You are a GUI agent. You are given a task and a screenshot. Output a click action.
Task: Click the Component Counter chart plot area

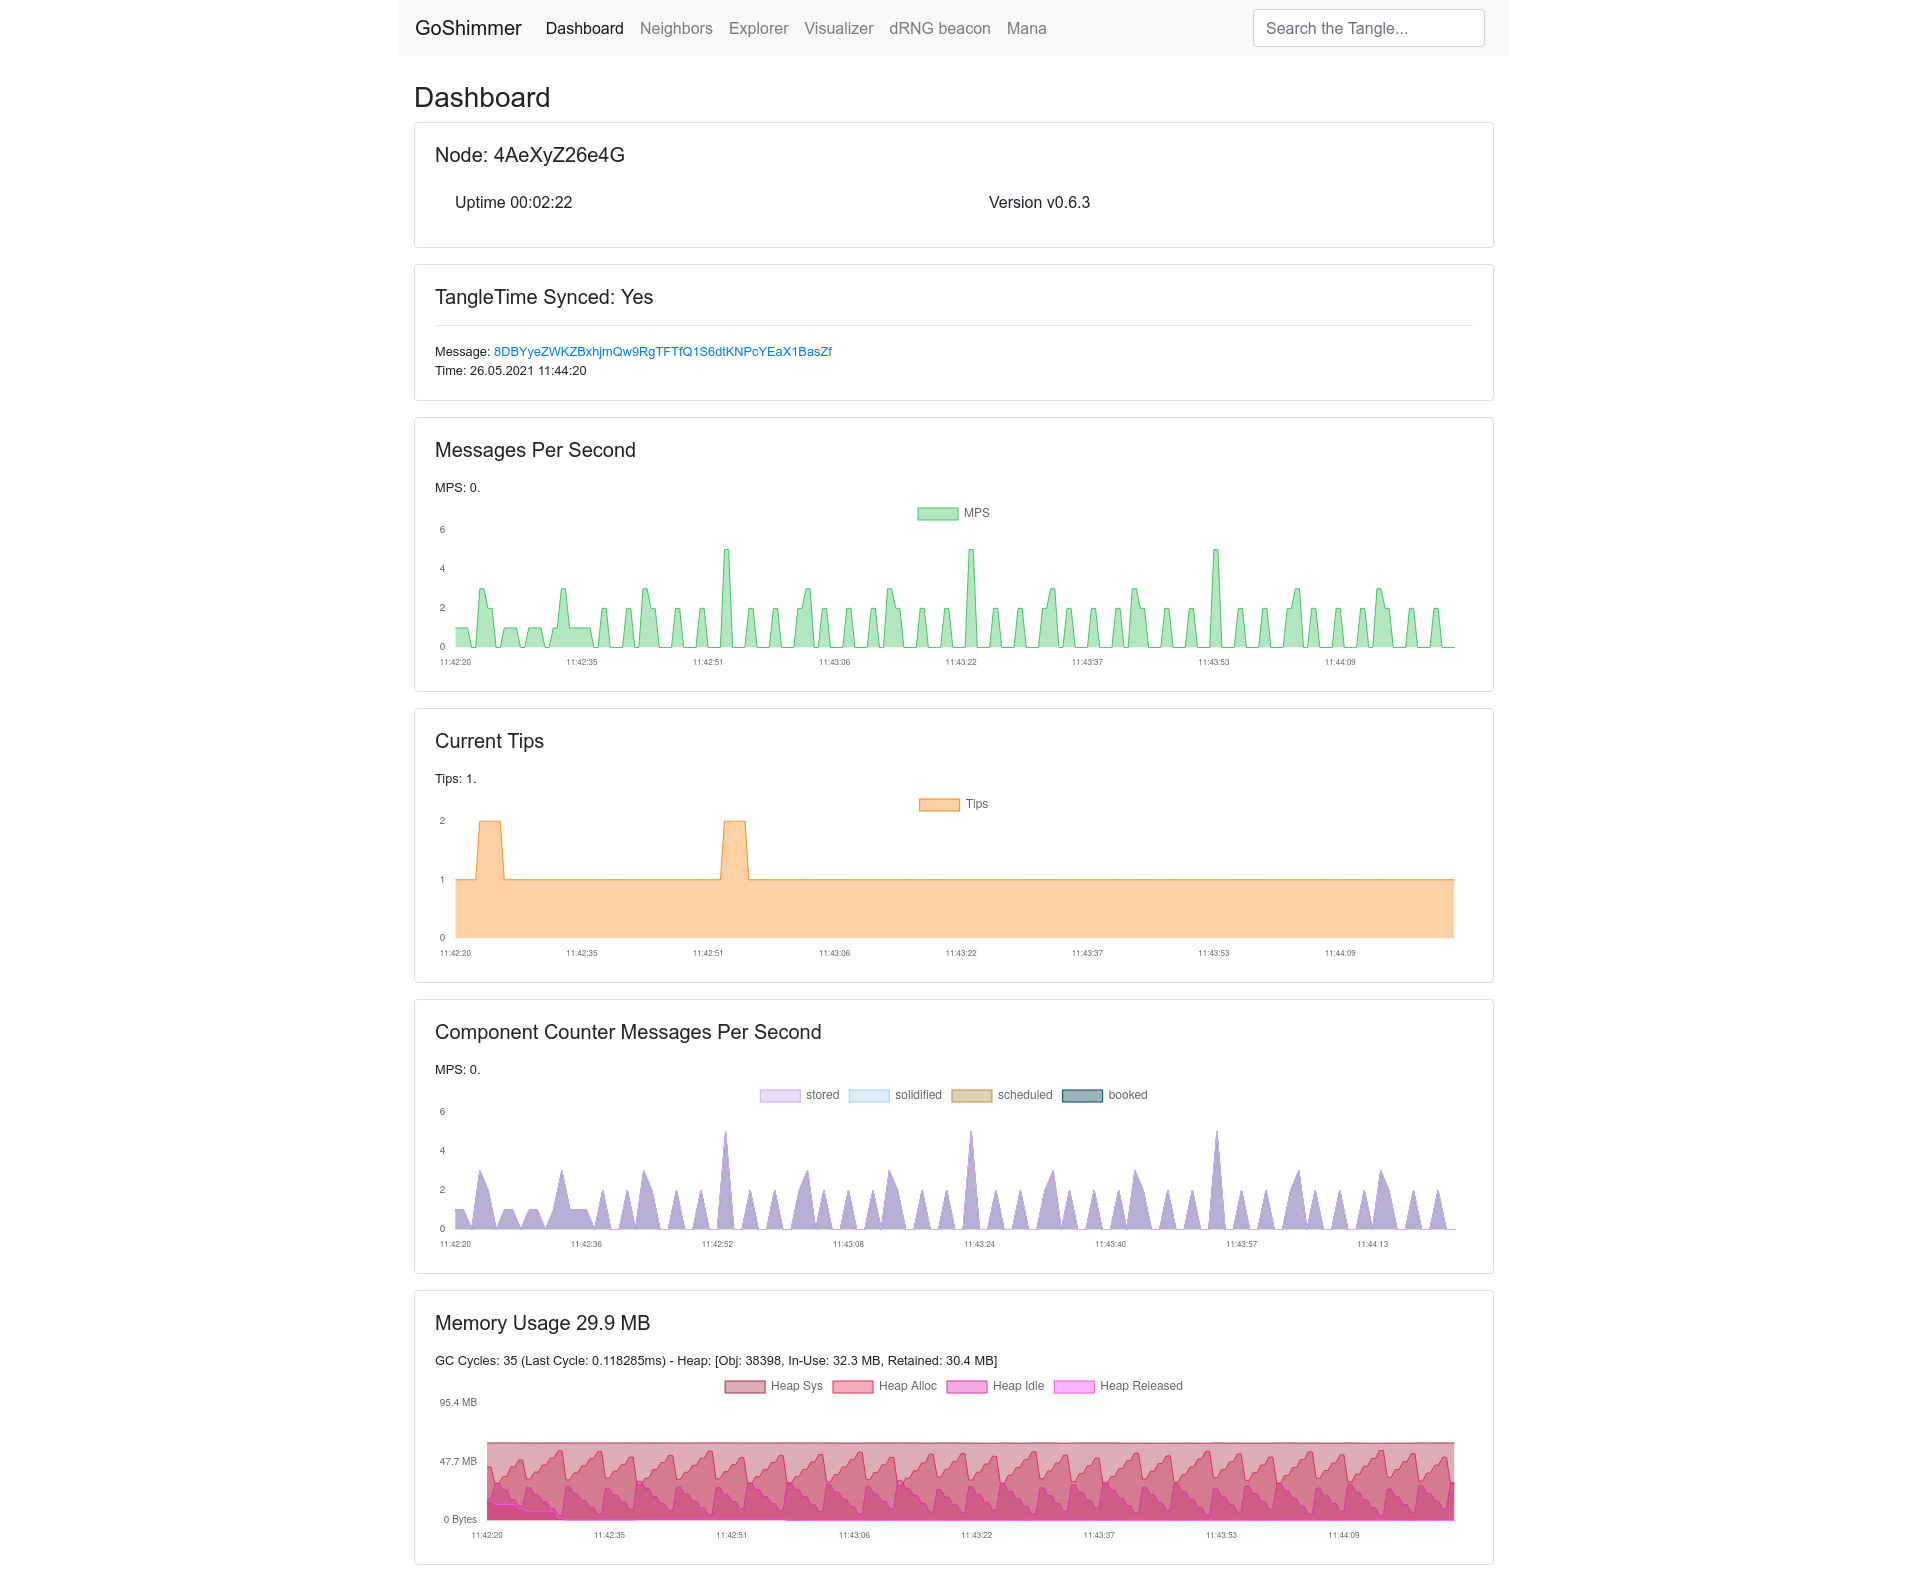coord(954,1172)
